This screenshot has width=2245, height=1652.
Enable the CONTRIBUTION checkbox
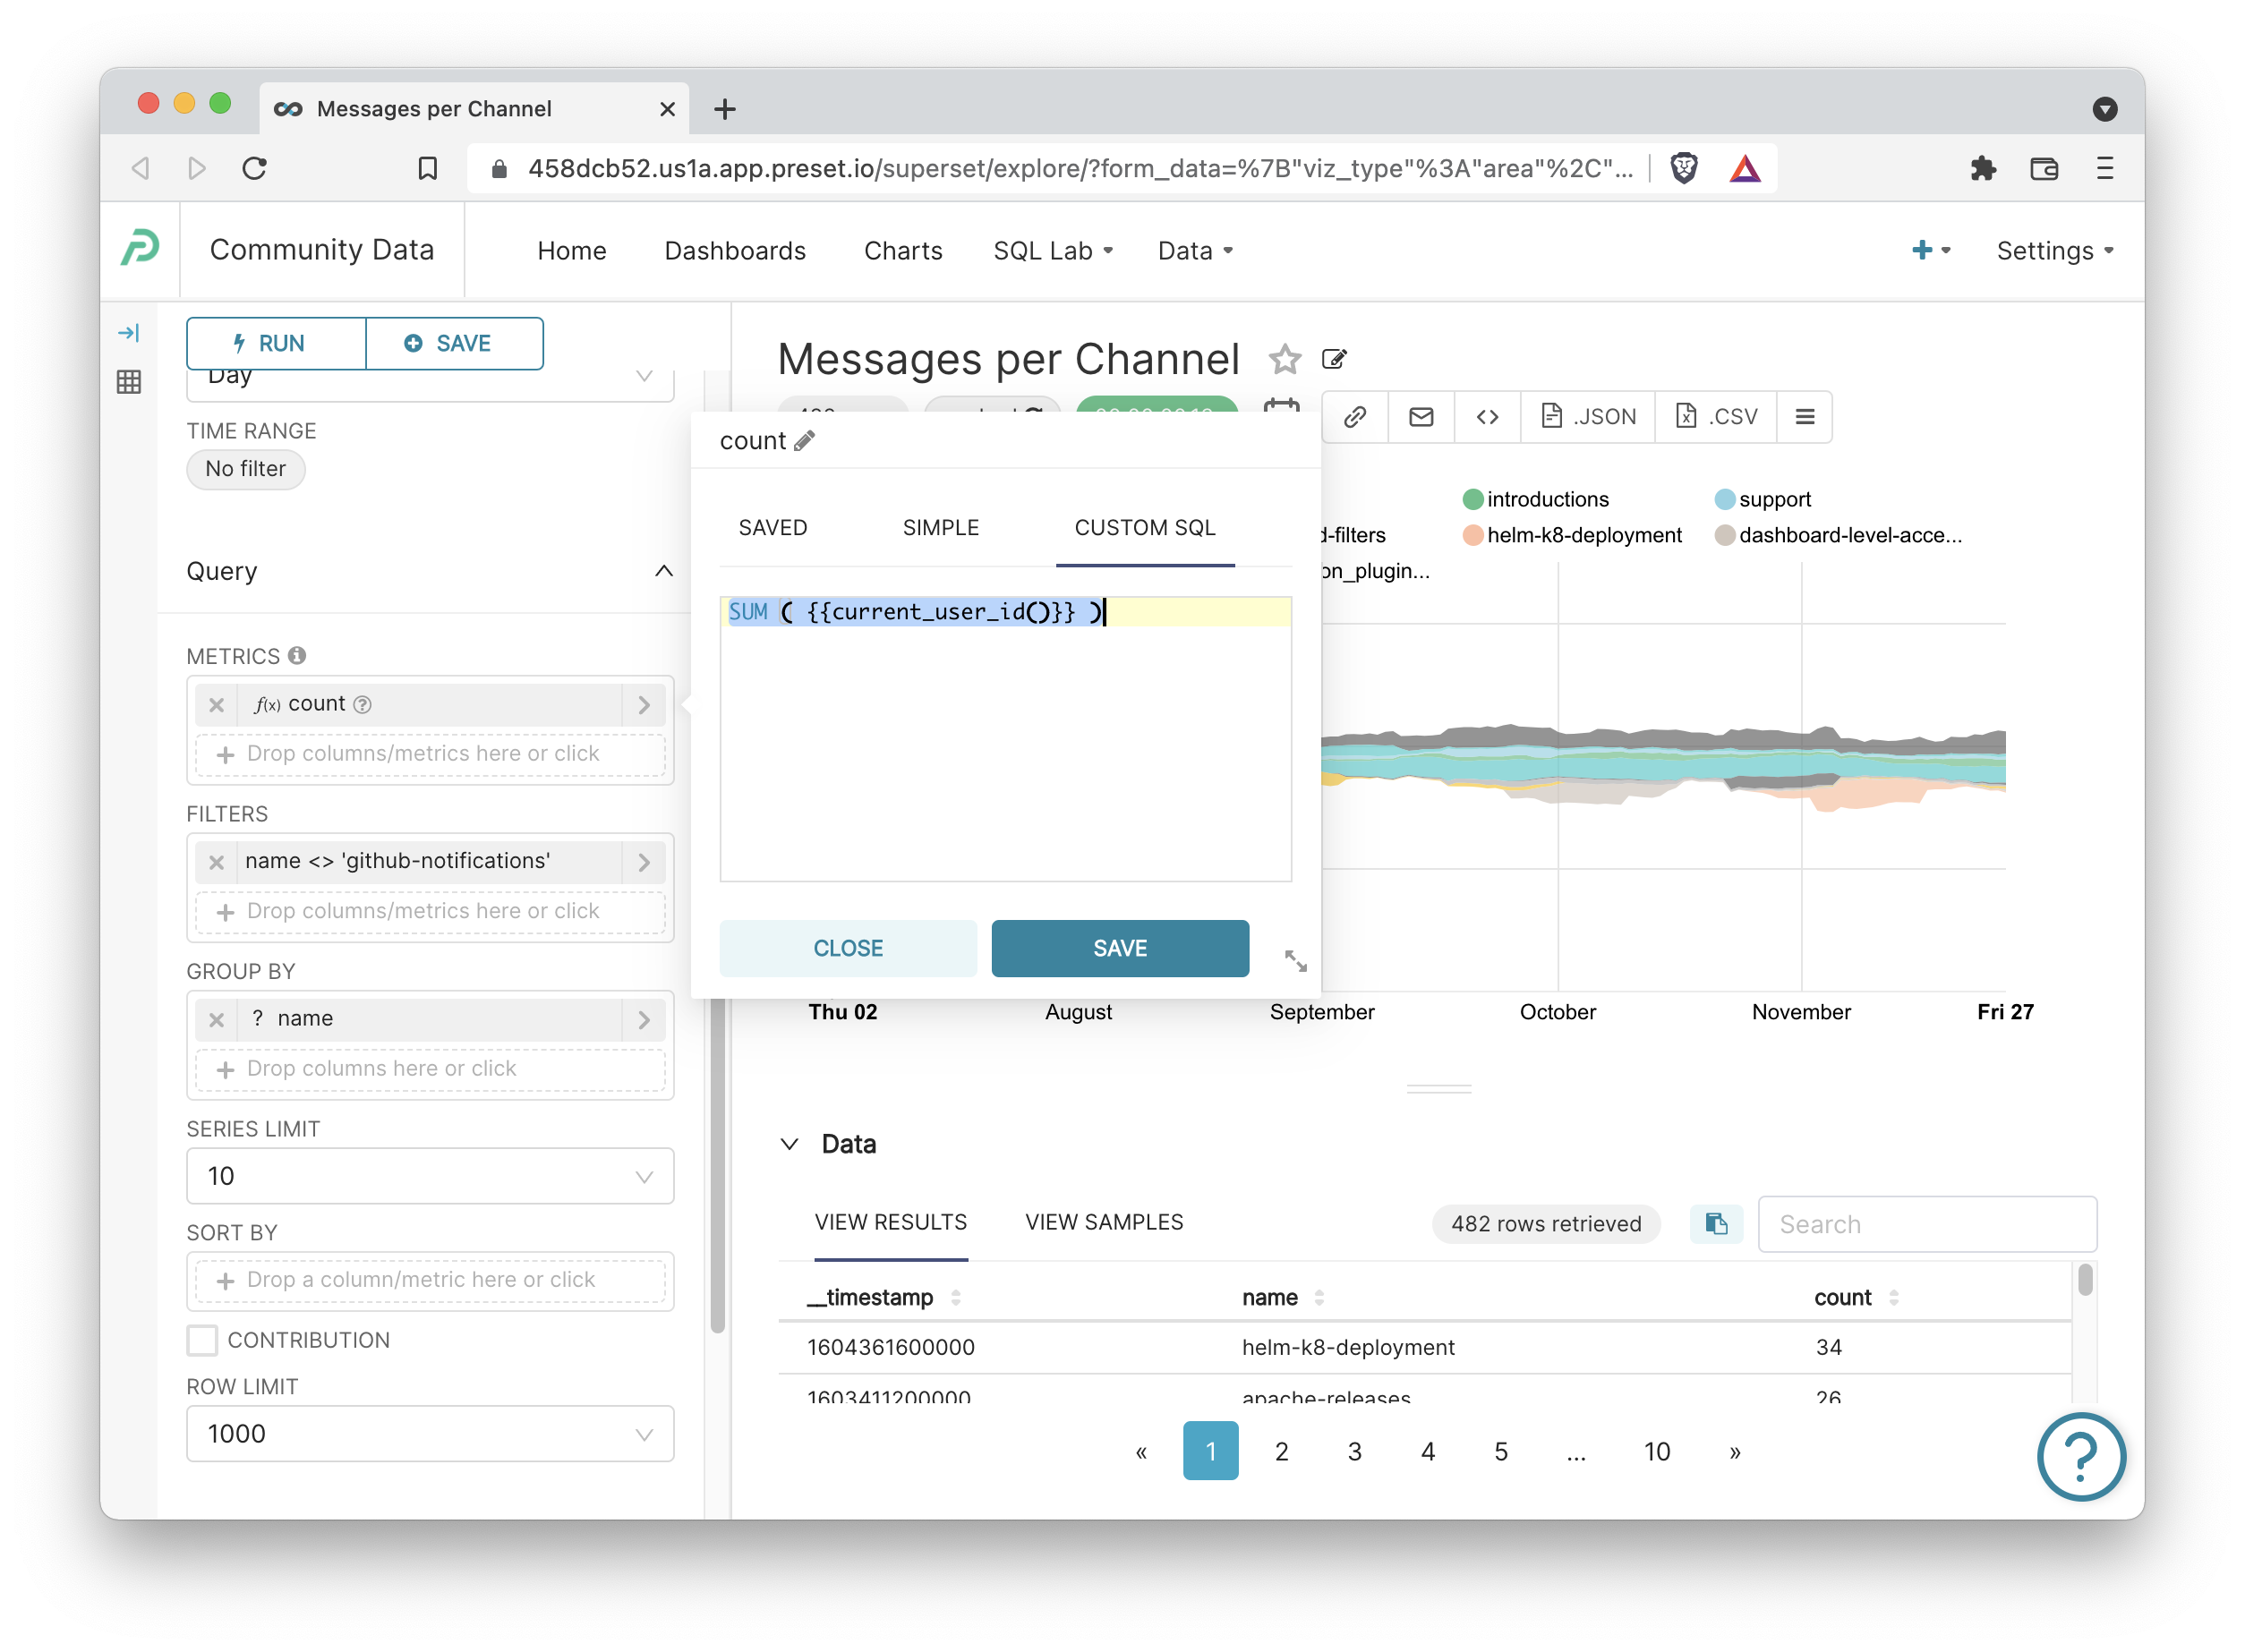click(x=203, y=1340)
